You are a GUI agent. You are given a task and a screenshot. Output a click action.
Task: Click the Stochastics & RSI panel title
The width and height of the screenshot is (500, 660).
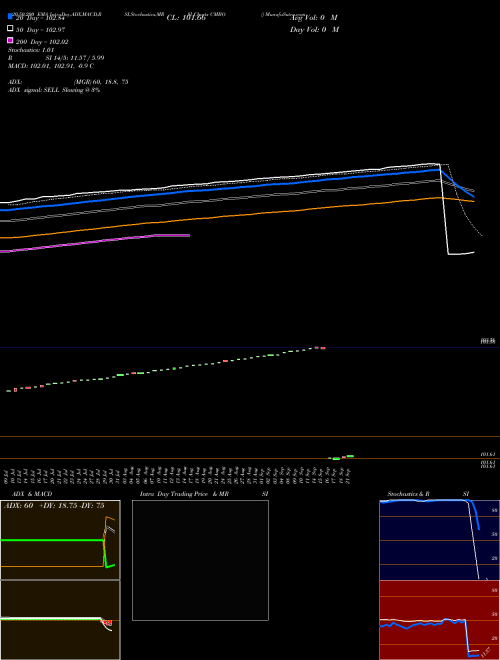pyautogui.click(x=428, y=494)
